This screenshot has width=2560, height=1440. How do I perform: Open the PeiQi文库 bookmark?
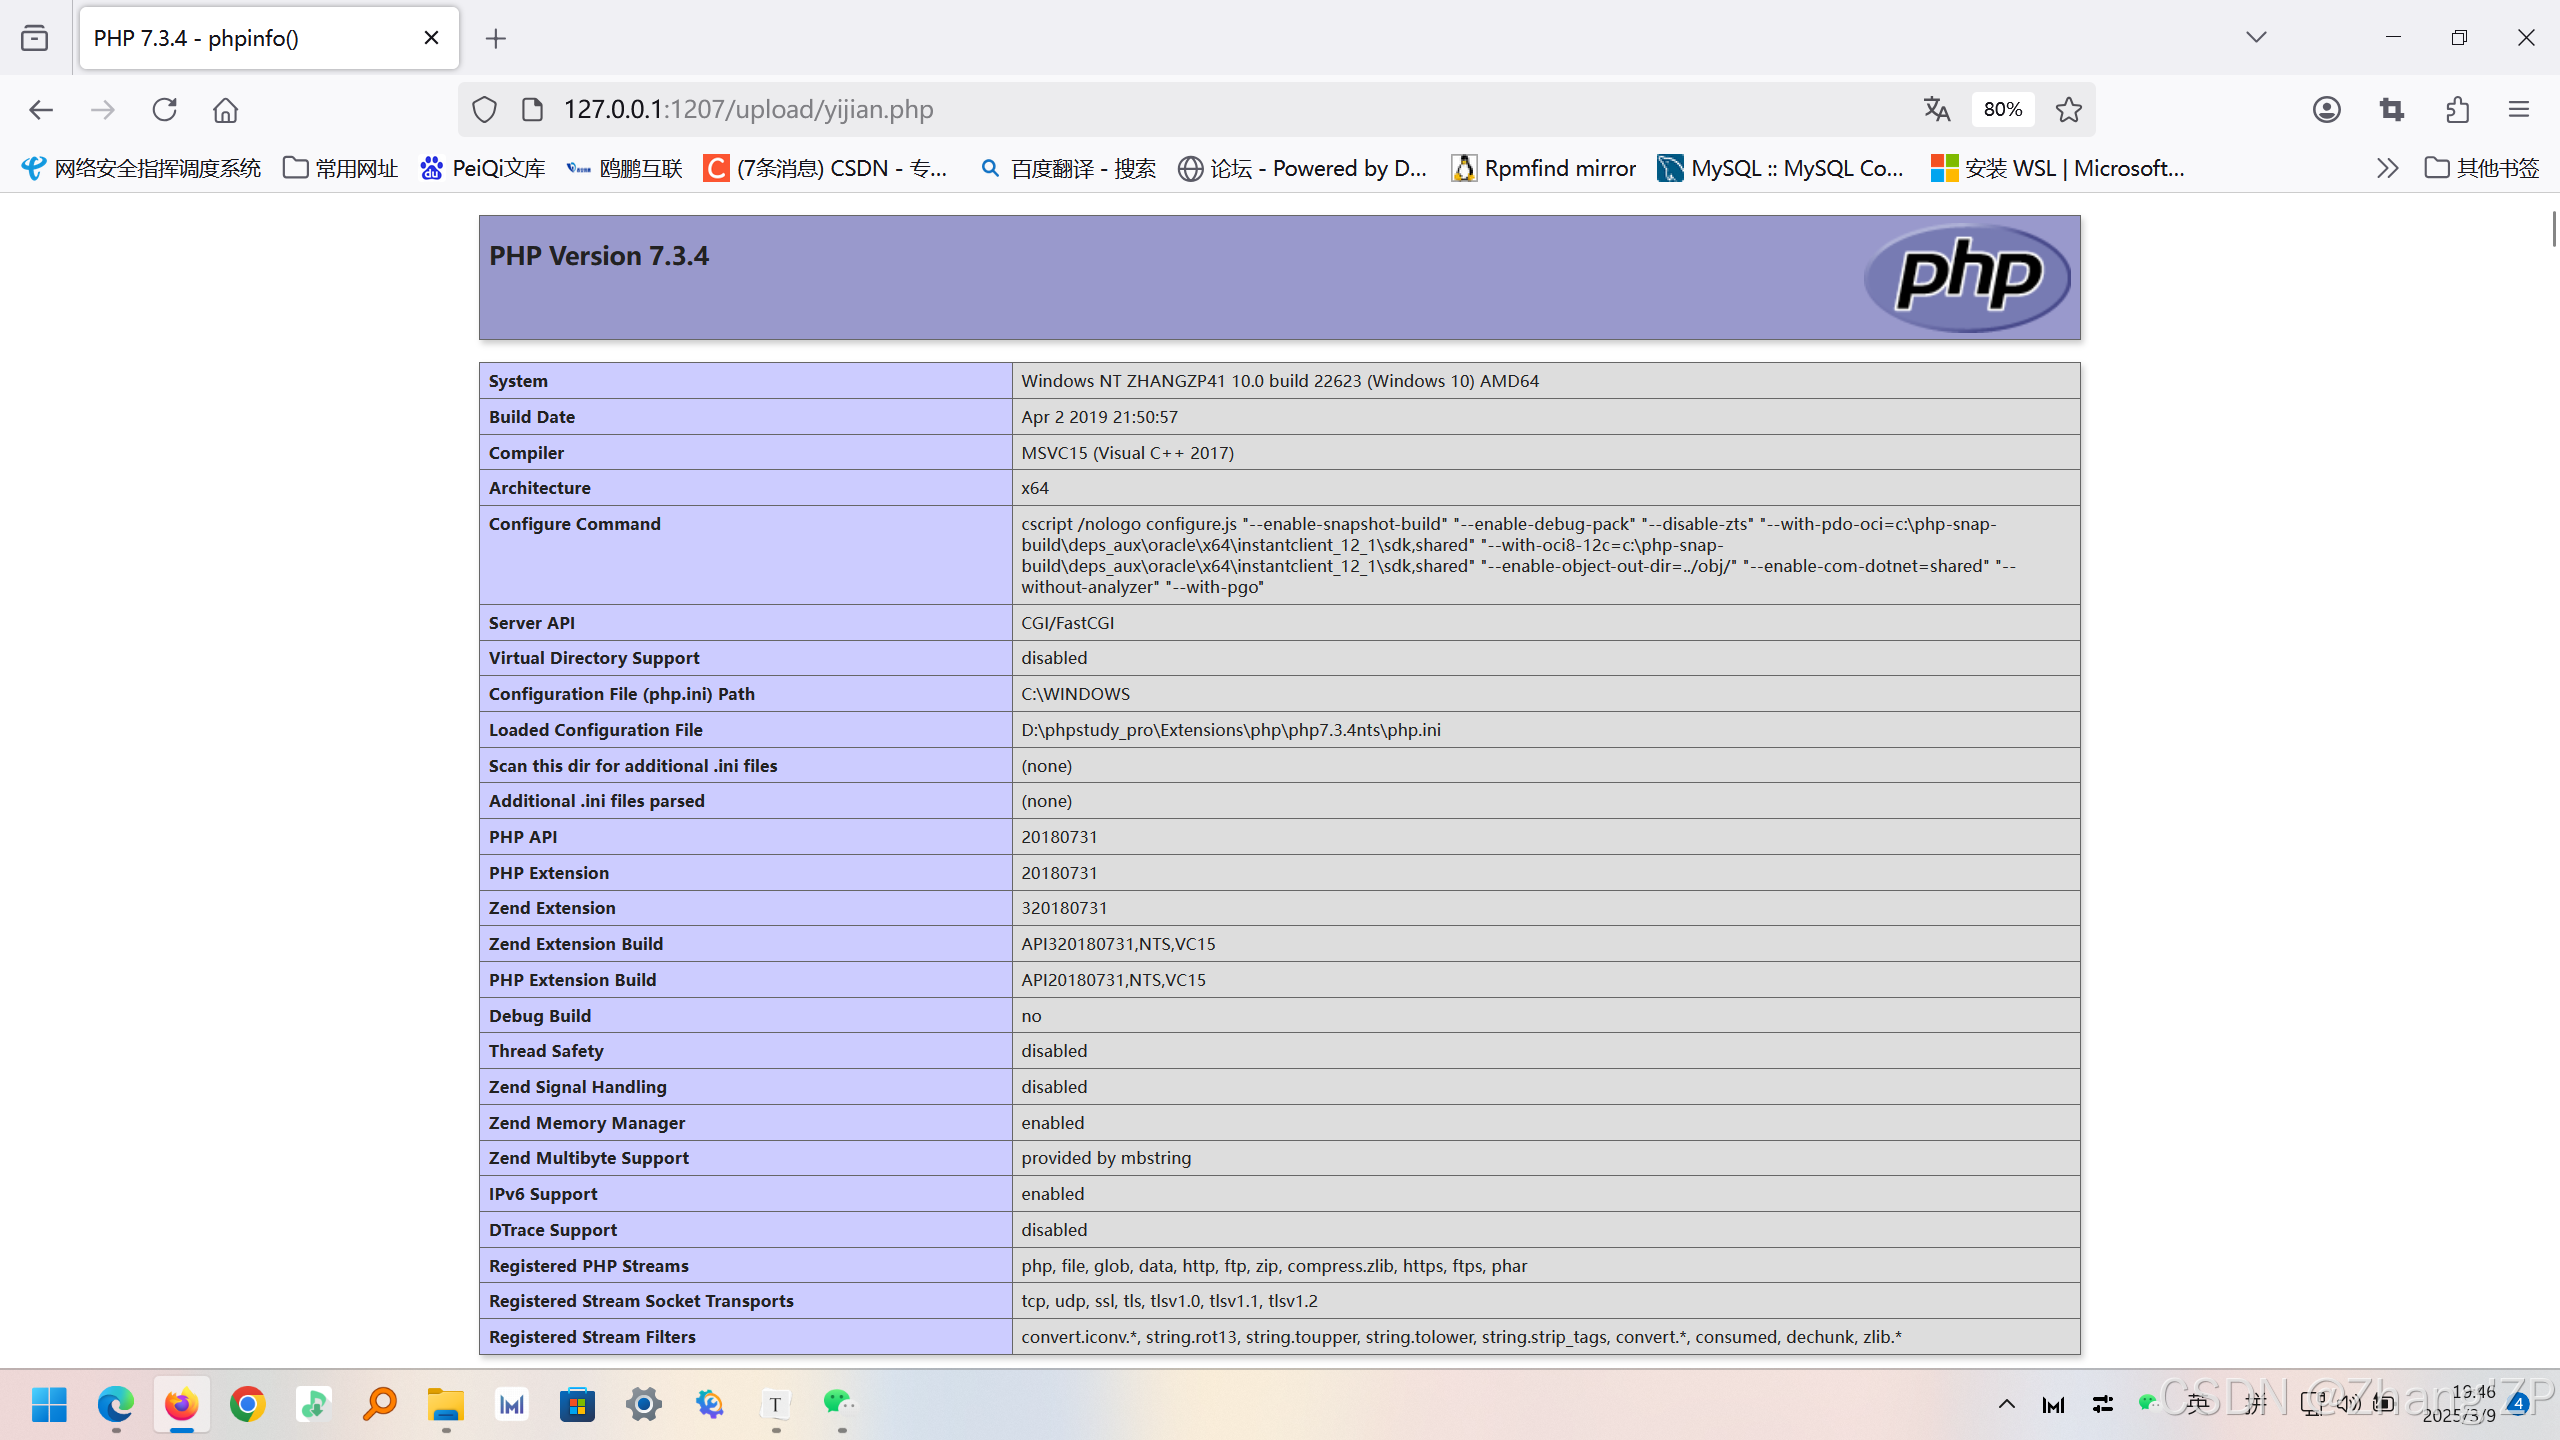point(483,168)
